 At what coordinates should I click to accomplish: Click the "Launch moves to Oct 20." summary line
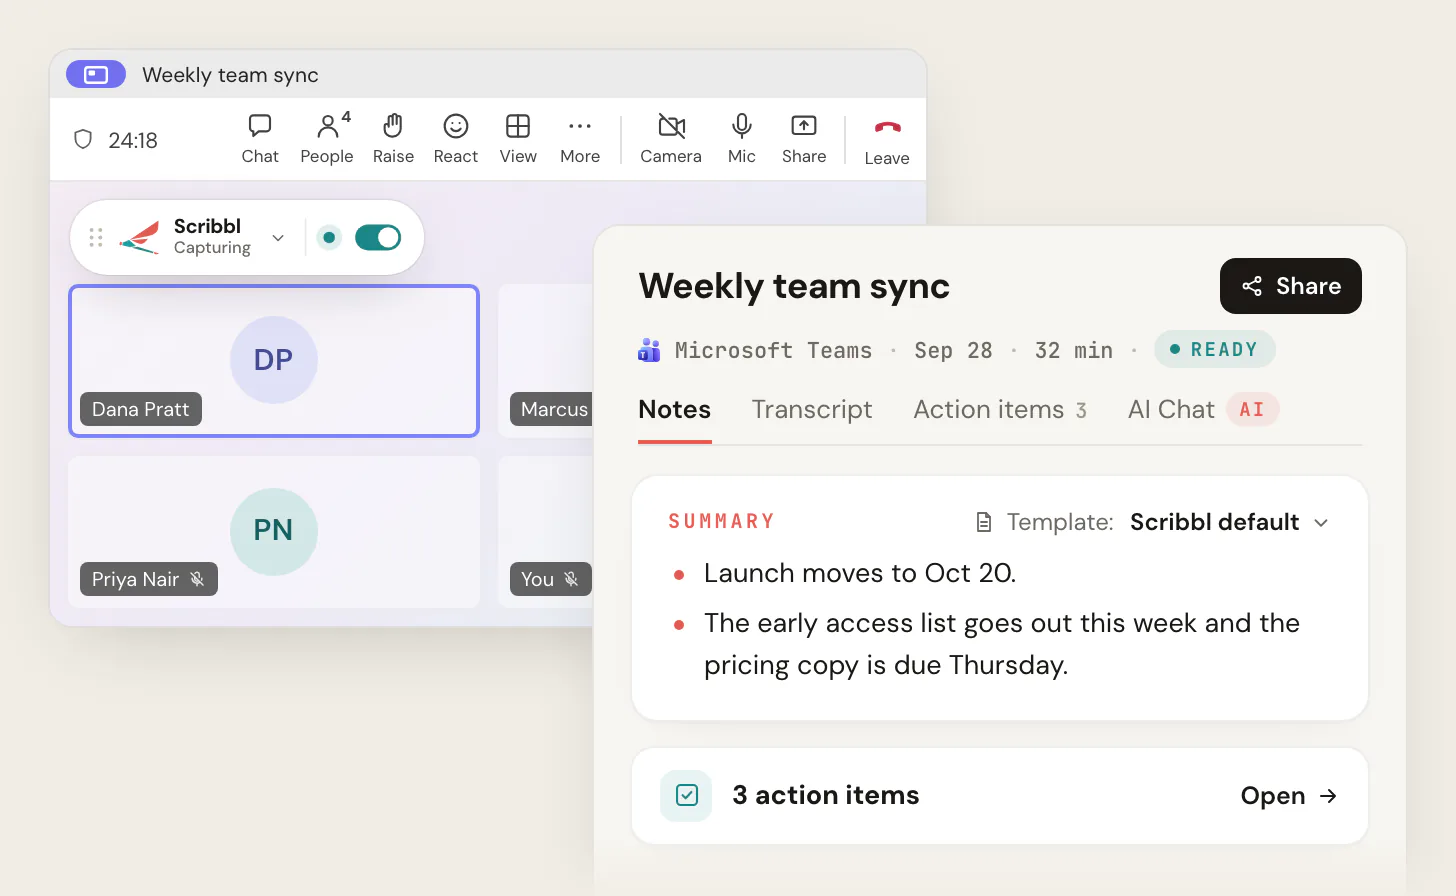click(860, 573)
